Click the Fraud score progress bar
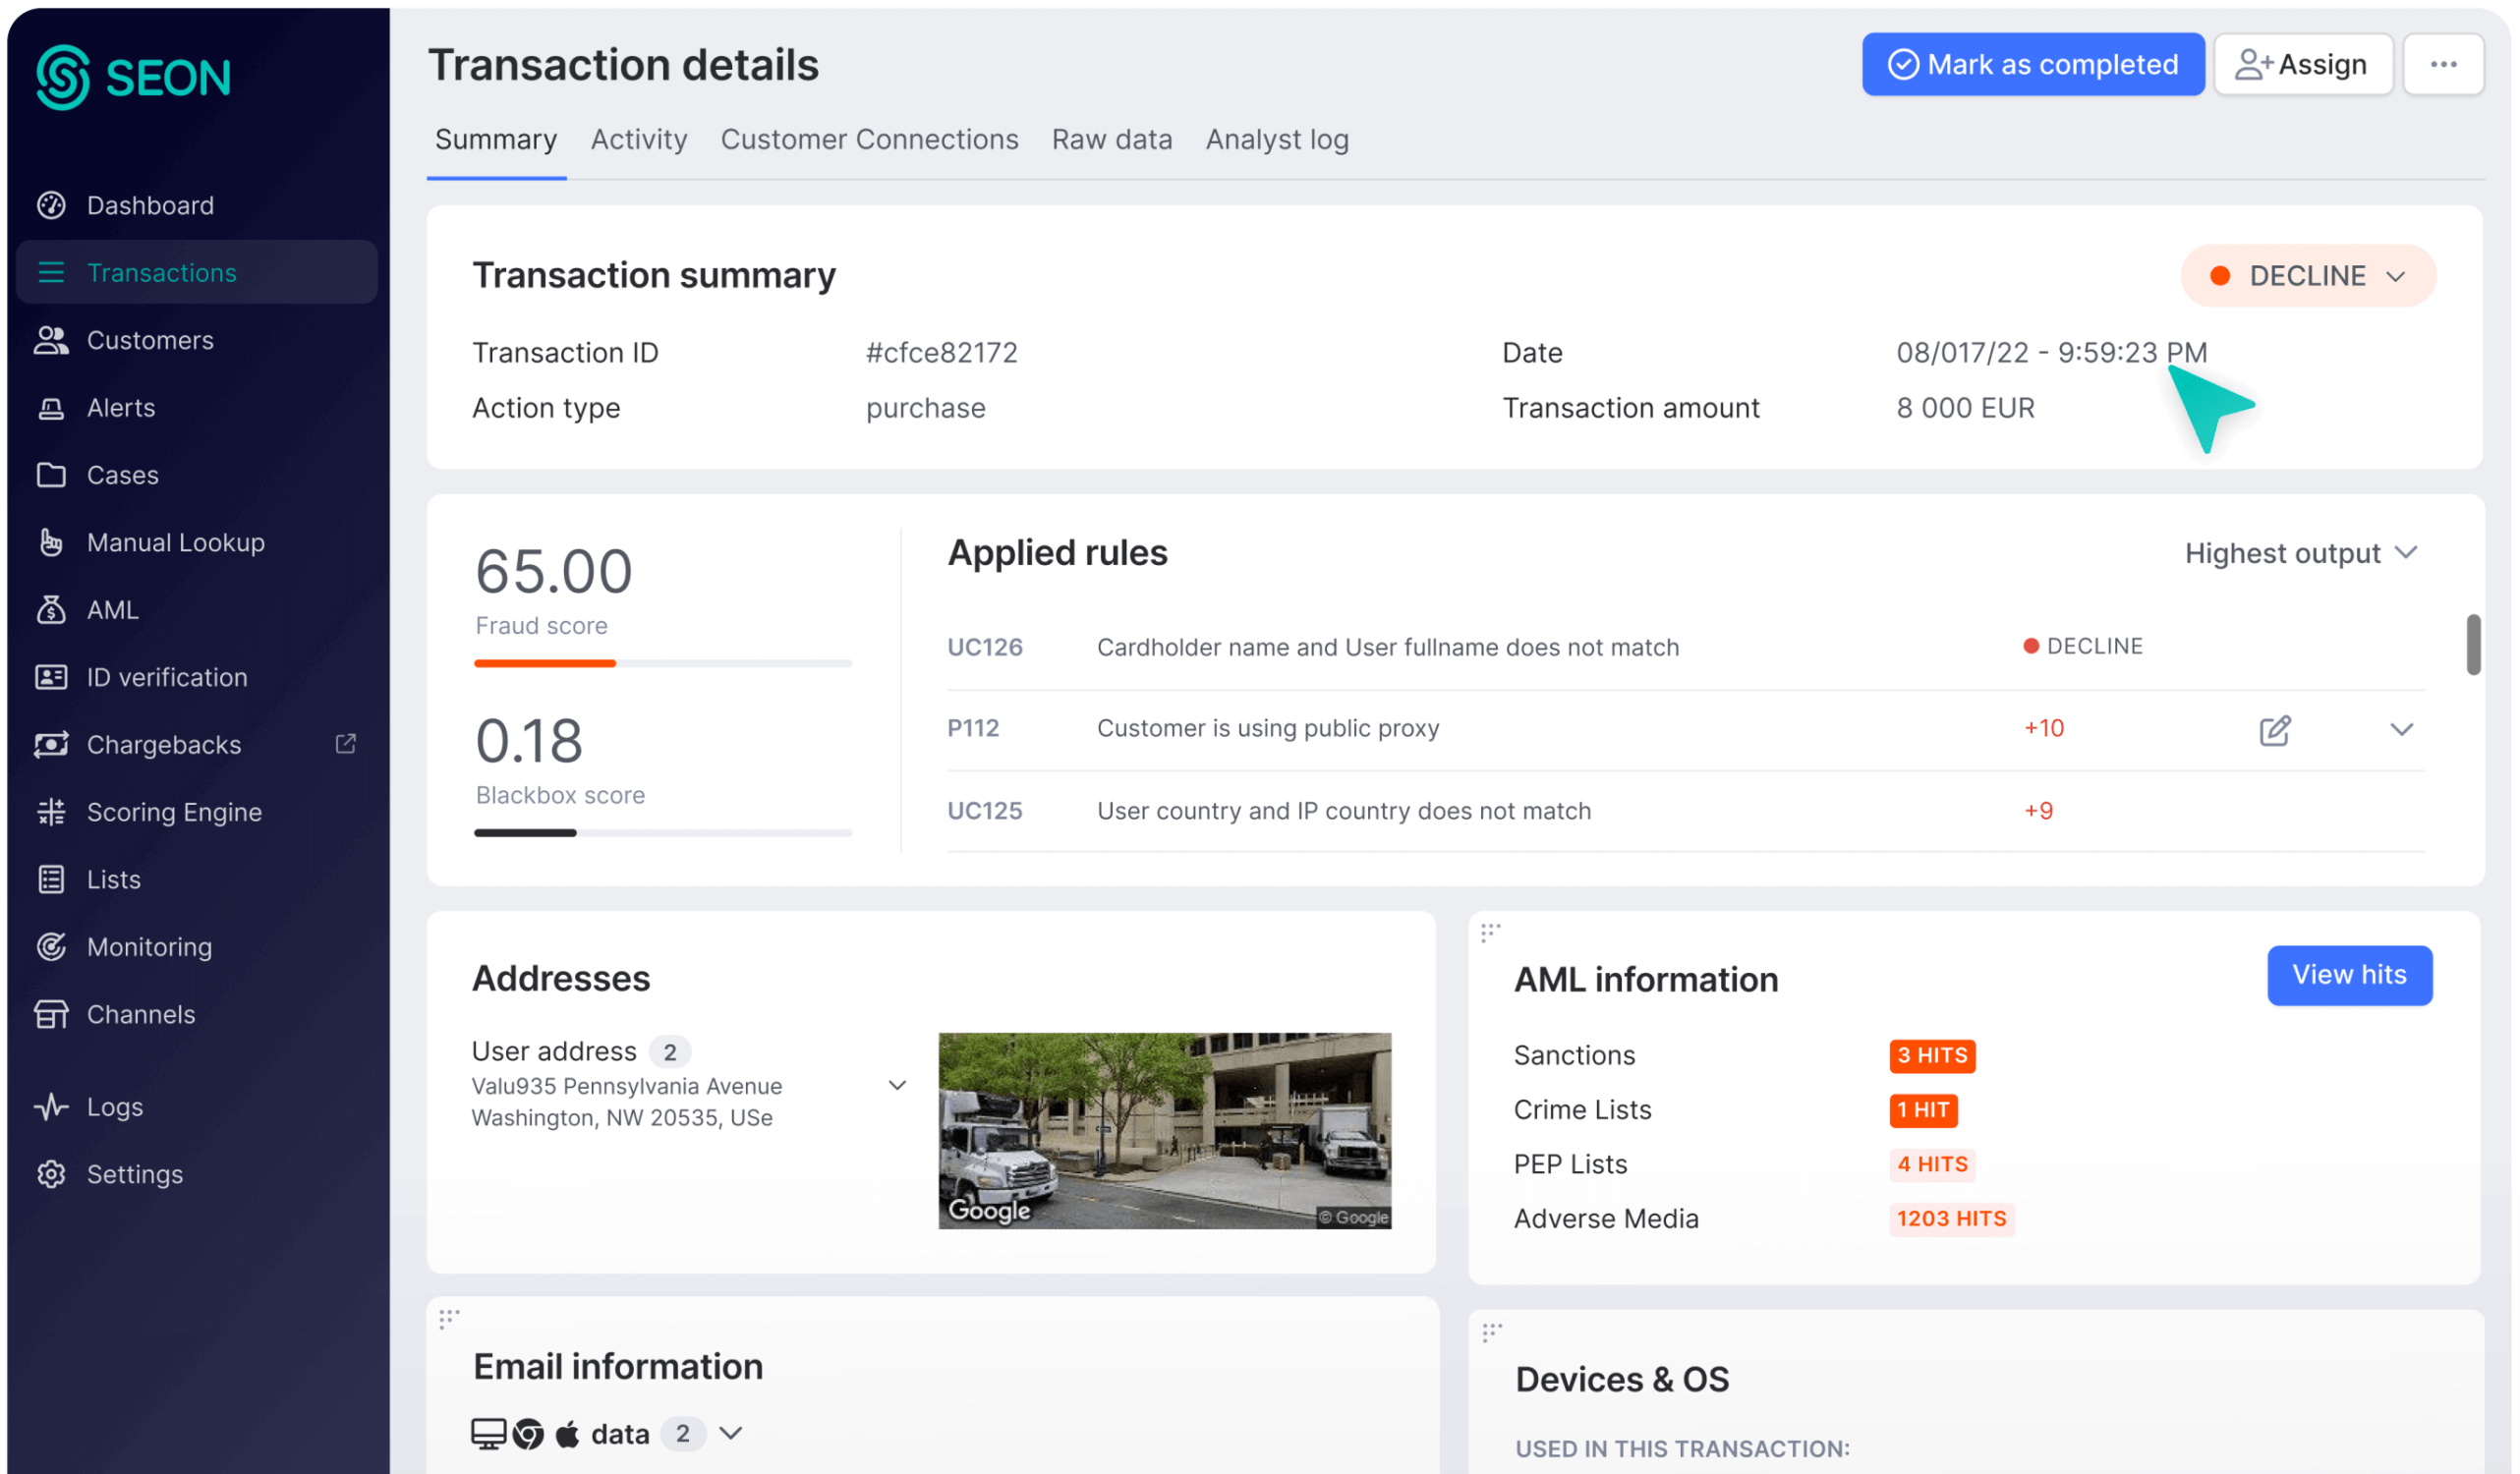 (662, 663)
